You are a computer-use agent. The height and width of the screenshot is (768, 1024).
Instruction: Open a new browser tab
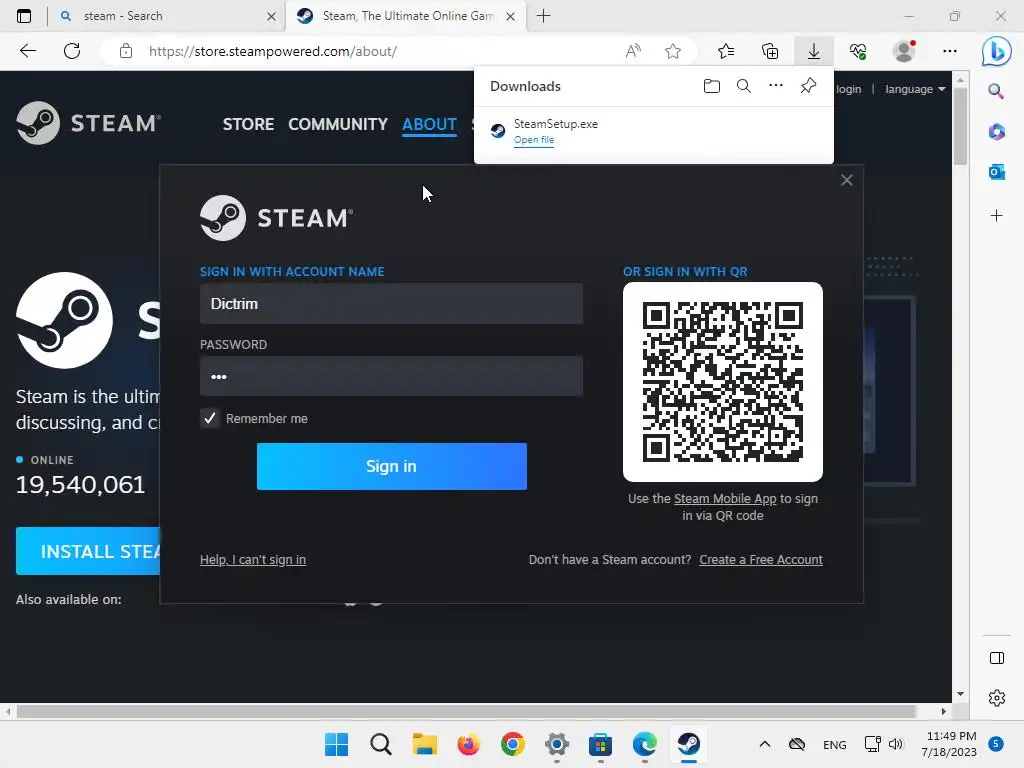543,16
